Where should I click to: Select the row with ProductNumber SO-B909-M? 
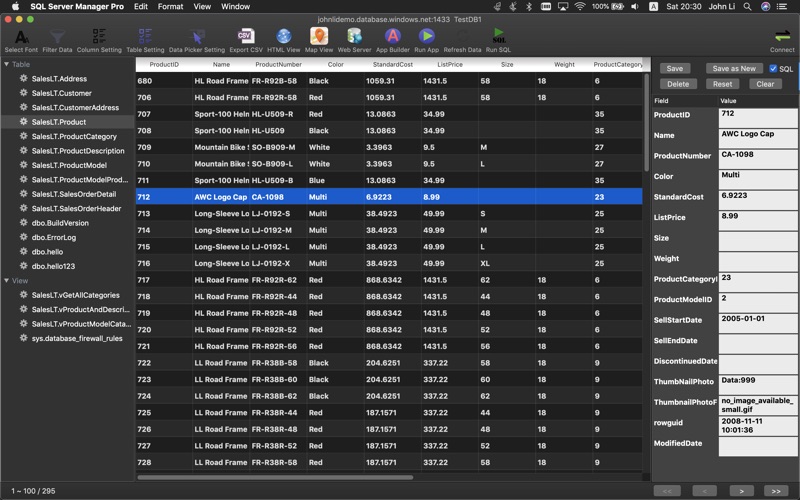coord(389,147)
